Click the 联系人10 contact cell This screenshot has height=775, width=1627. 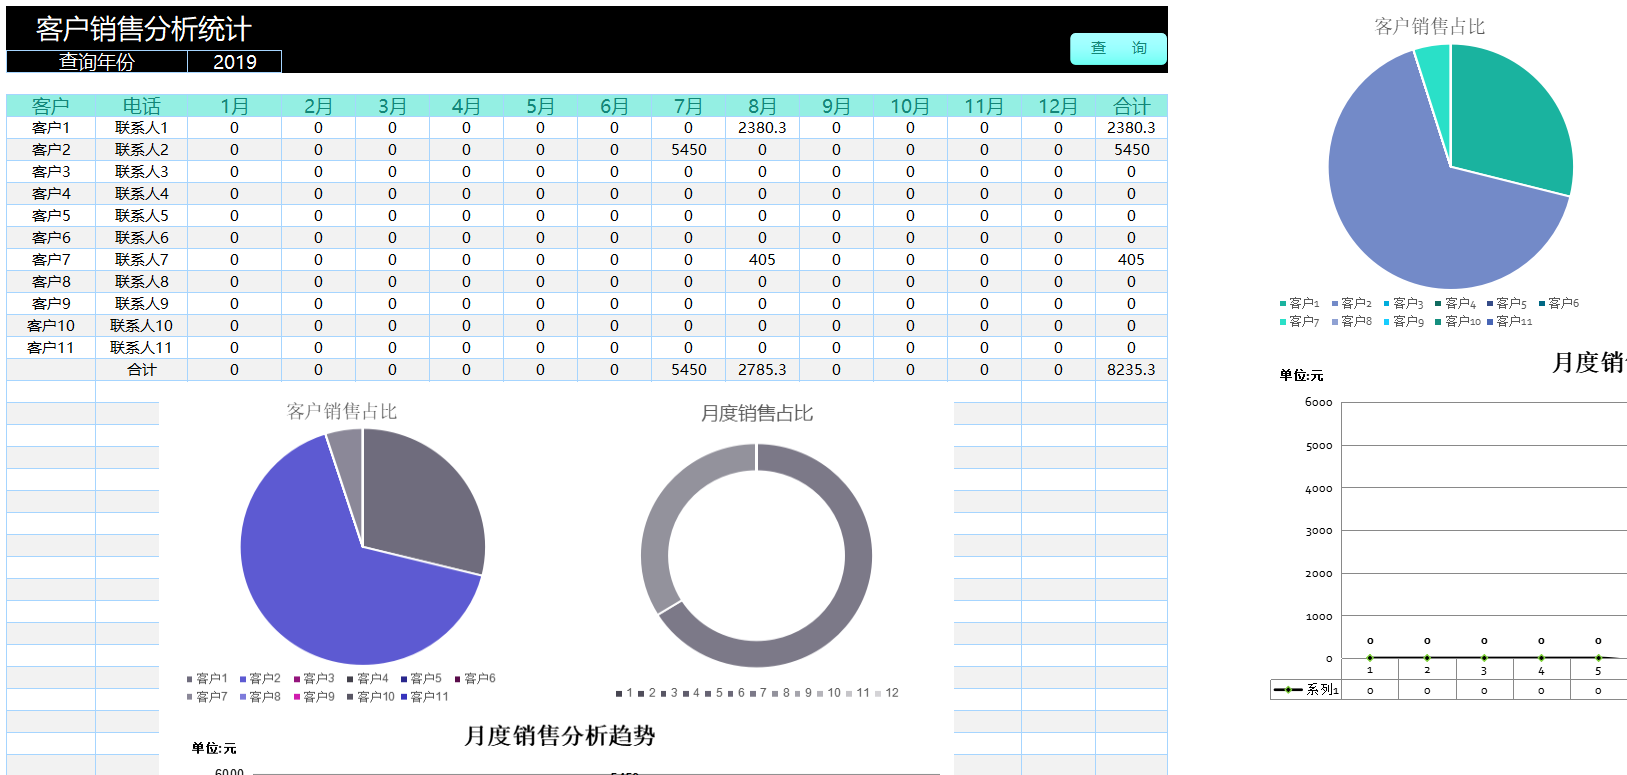pyautogui.click(x=142, y=326)
